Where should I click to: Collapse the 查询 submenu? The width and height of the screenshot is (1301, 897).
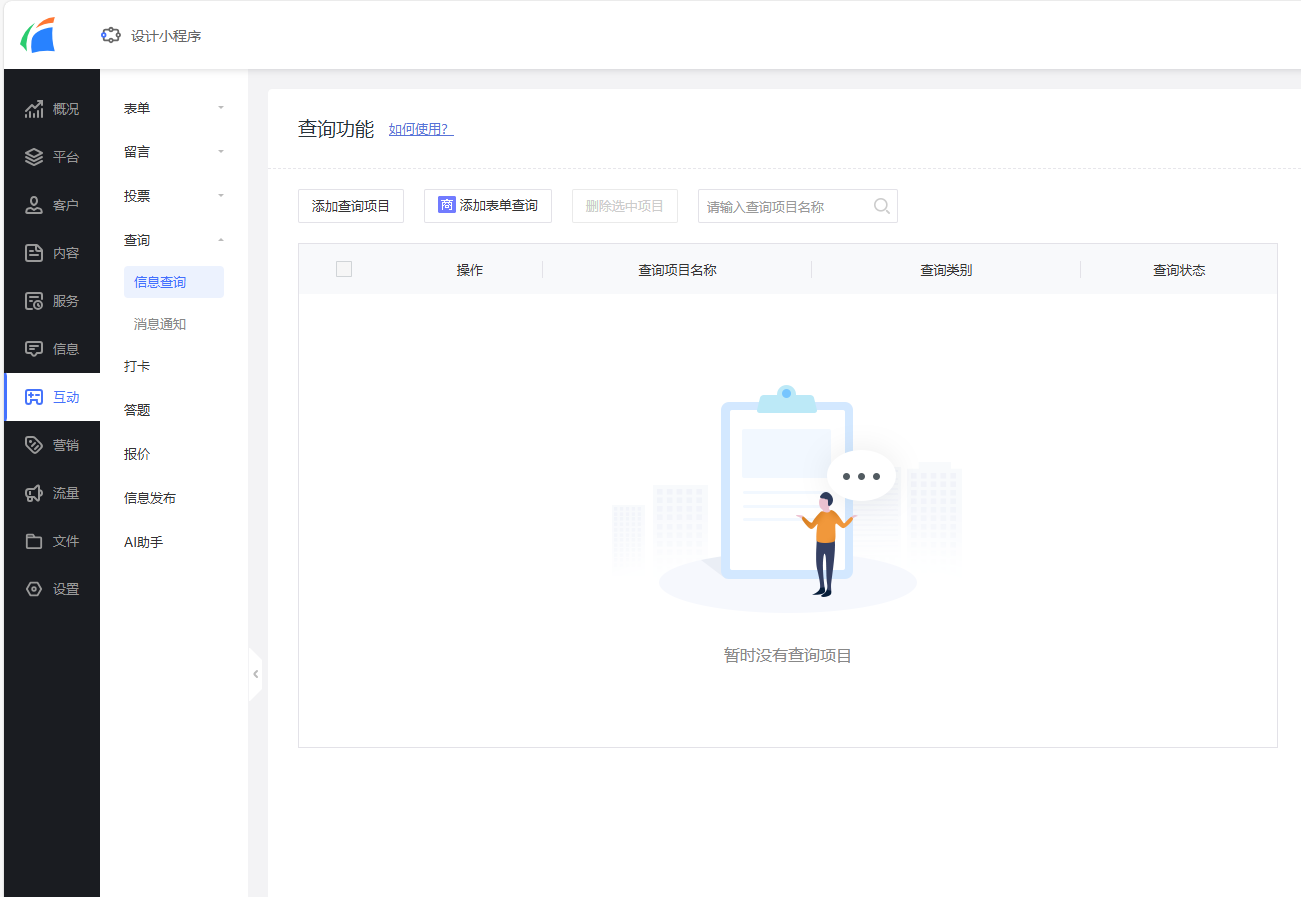click(221, 240)
